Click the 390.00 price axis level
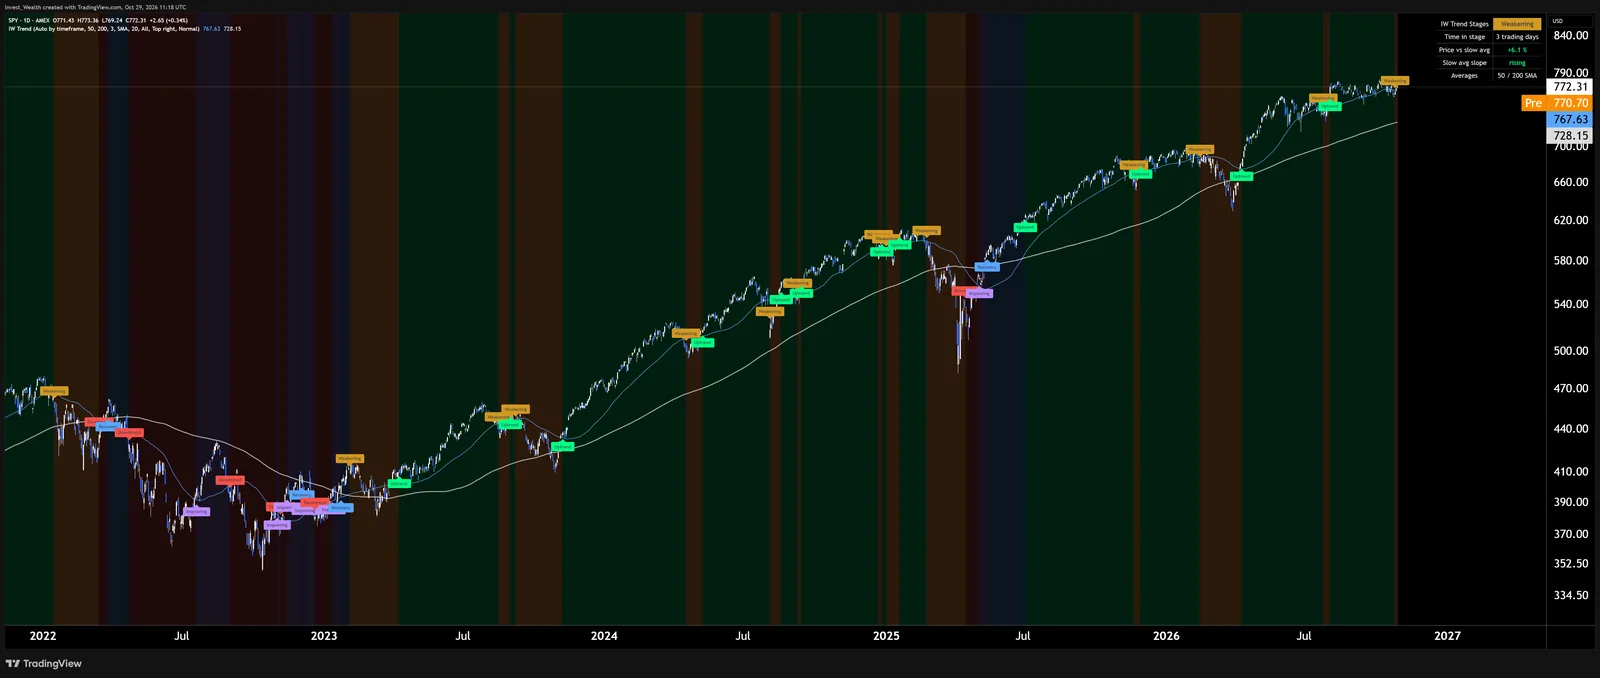Screen dimensions: 1600x678 pos(1570,502)
